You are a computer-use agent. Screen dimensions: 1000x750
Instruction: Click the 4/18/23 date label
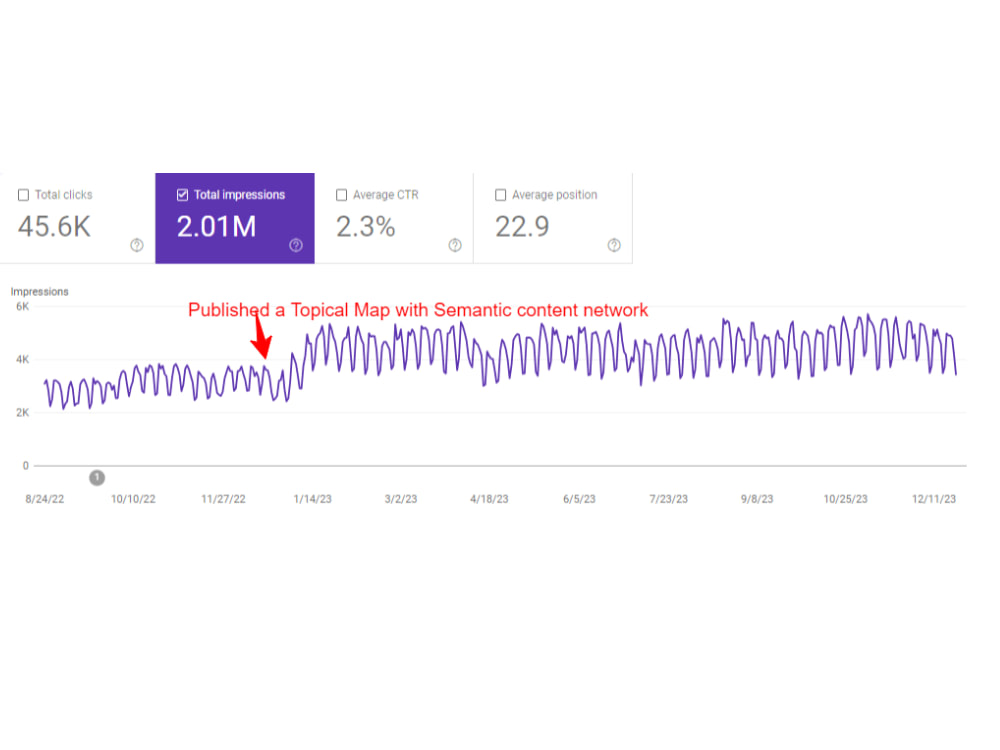(489, 499)
